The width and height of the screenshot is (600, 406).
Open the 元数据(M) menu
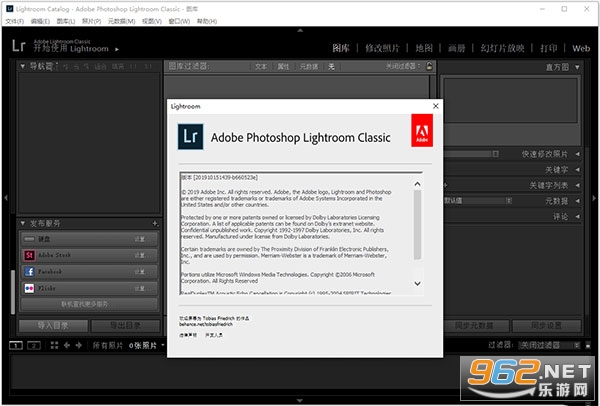(121, 21)
